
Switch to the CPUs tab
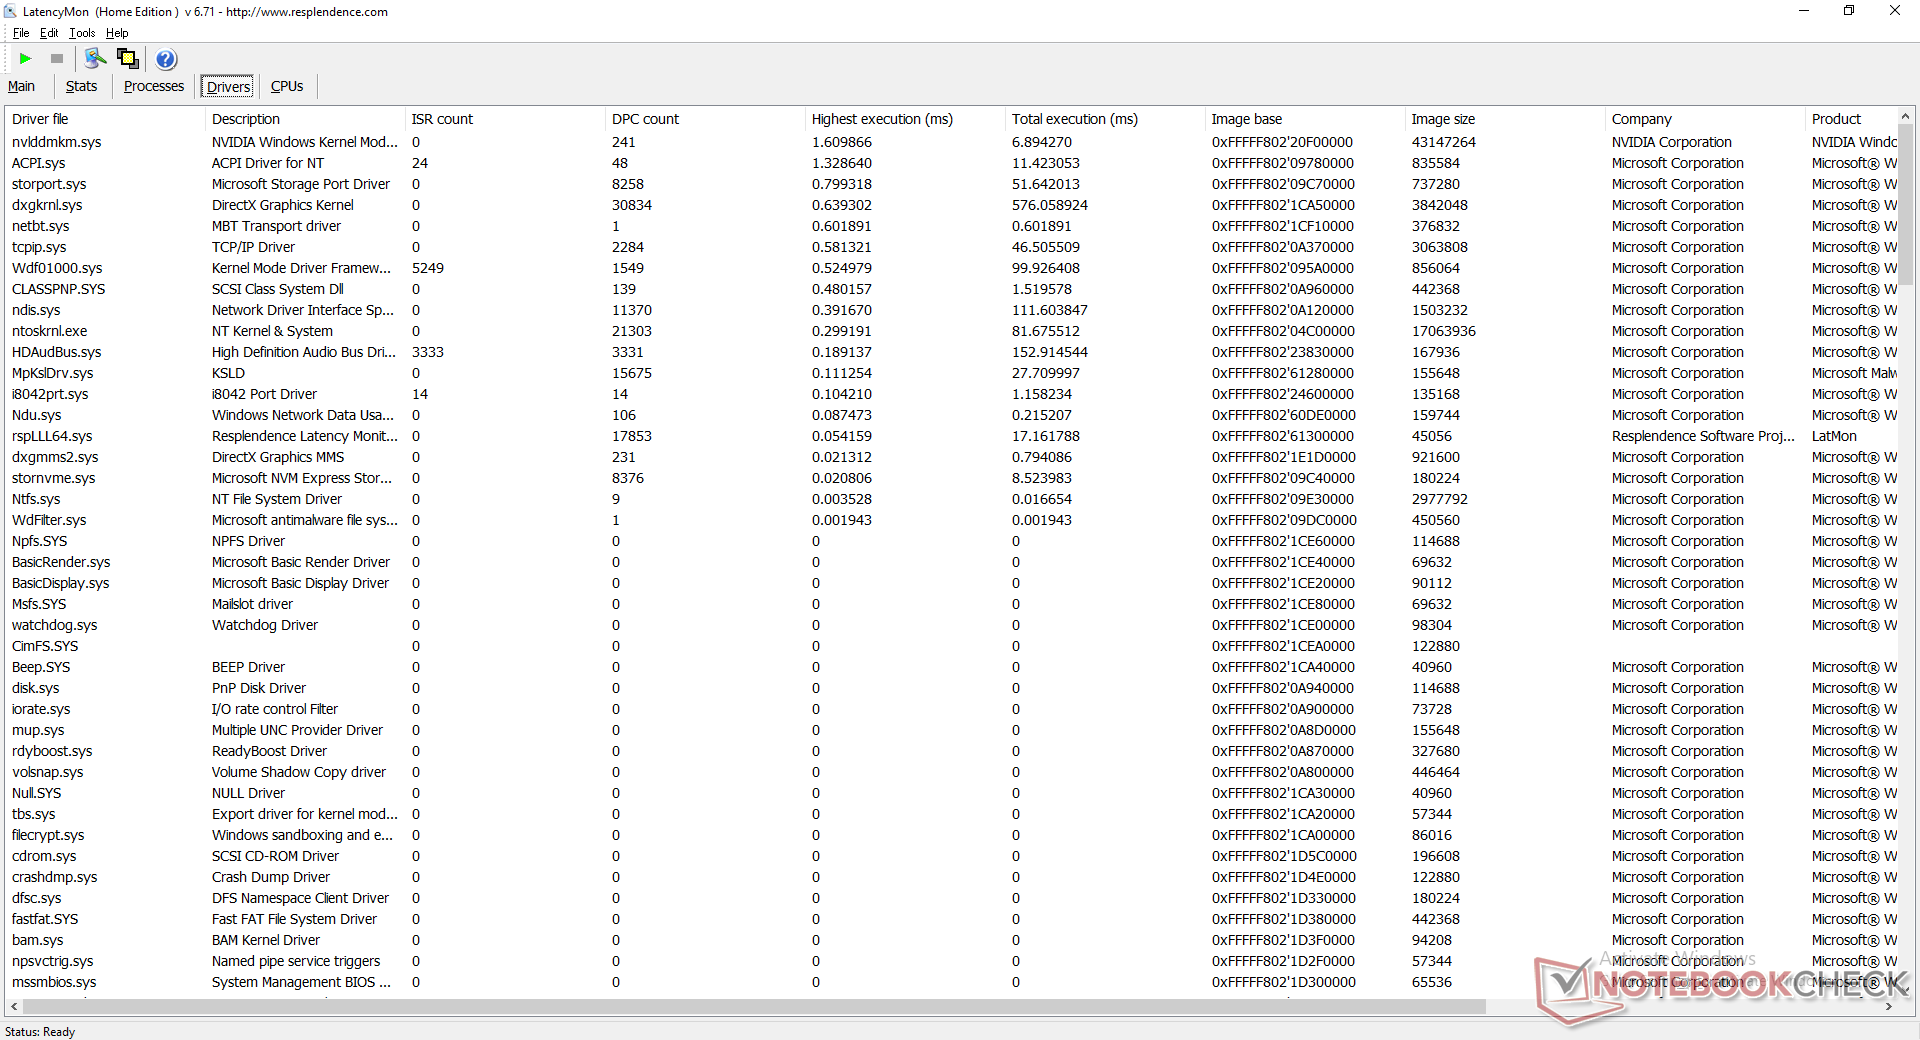(287, 86)
